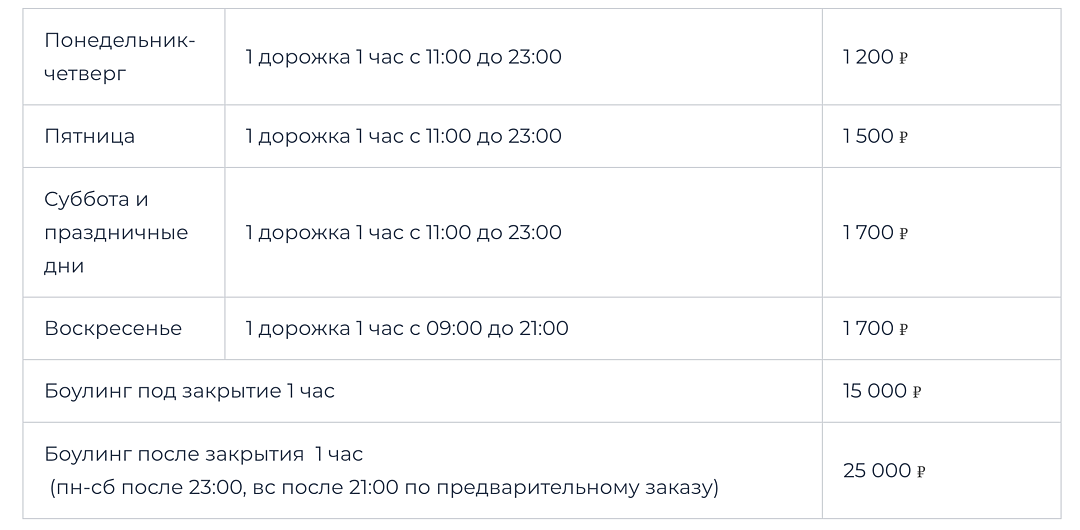Select the Воскресенье day cell

[x=113, y=328]
